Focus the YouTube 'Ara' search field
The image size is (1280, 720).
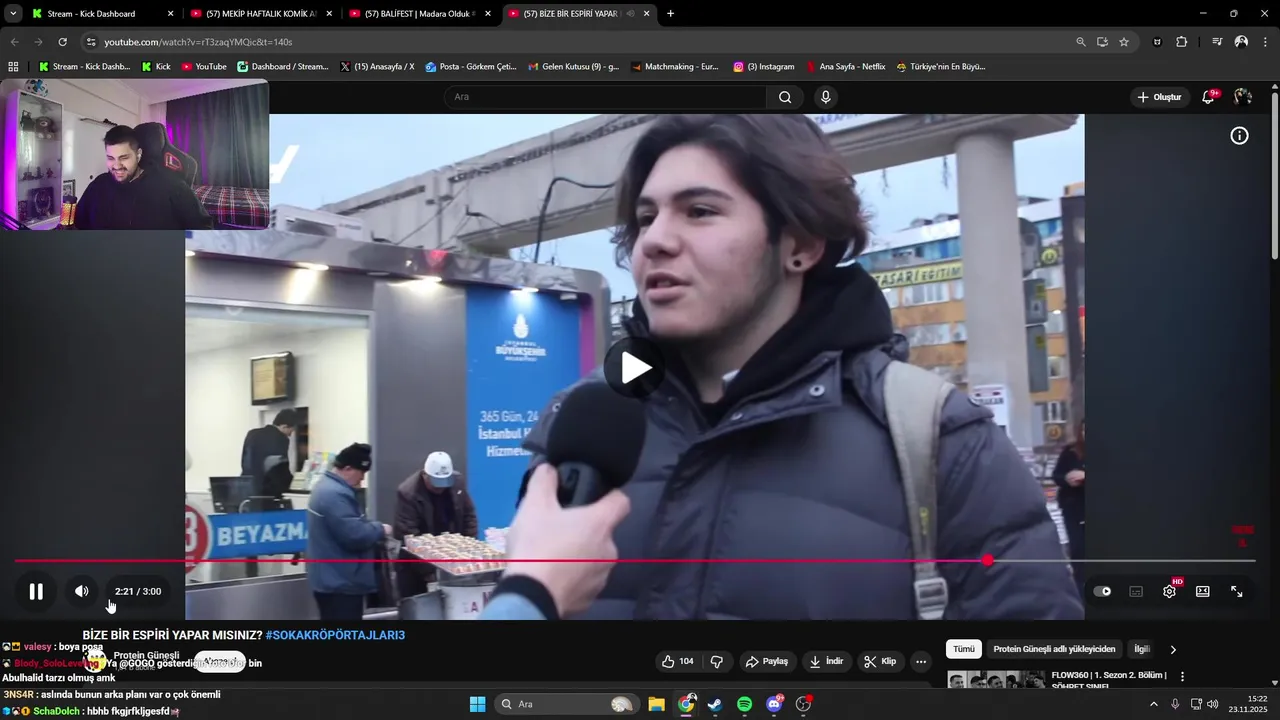click(605, 97)
